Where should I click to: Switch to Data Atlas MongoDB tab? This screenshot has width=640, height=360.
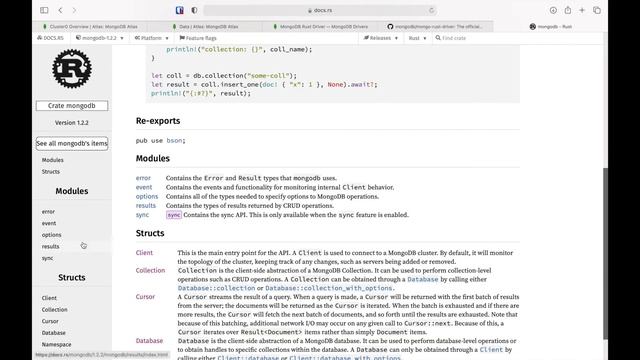[x=206, y=27]
